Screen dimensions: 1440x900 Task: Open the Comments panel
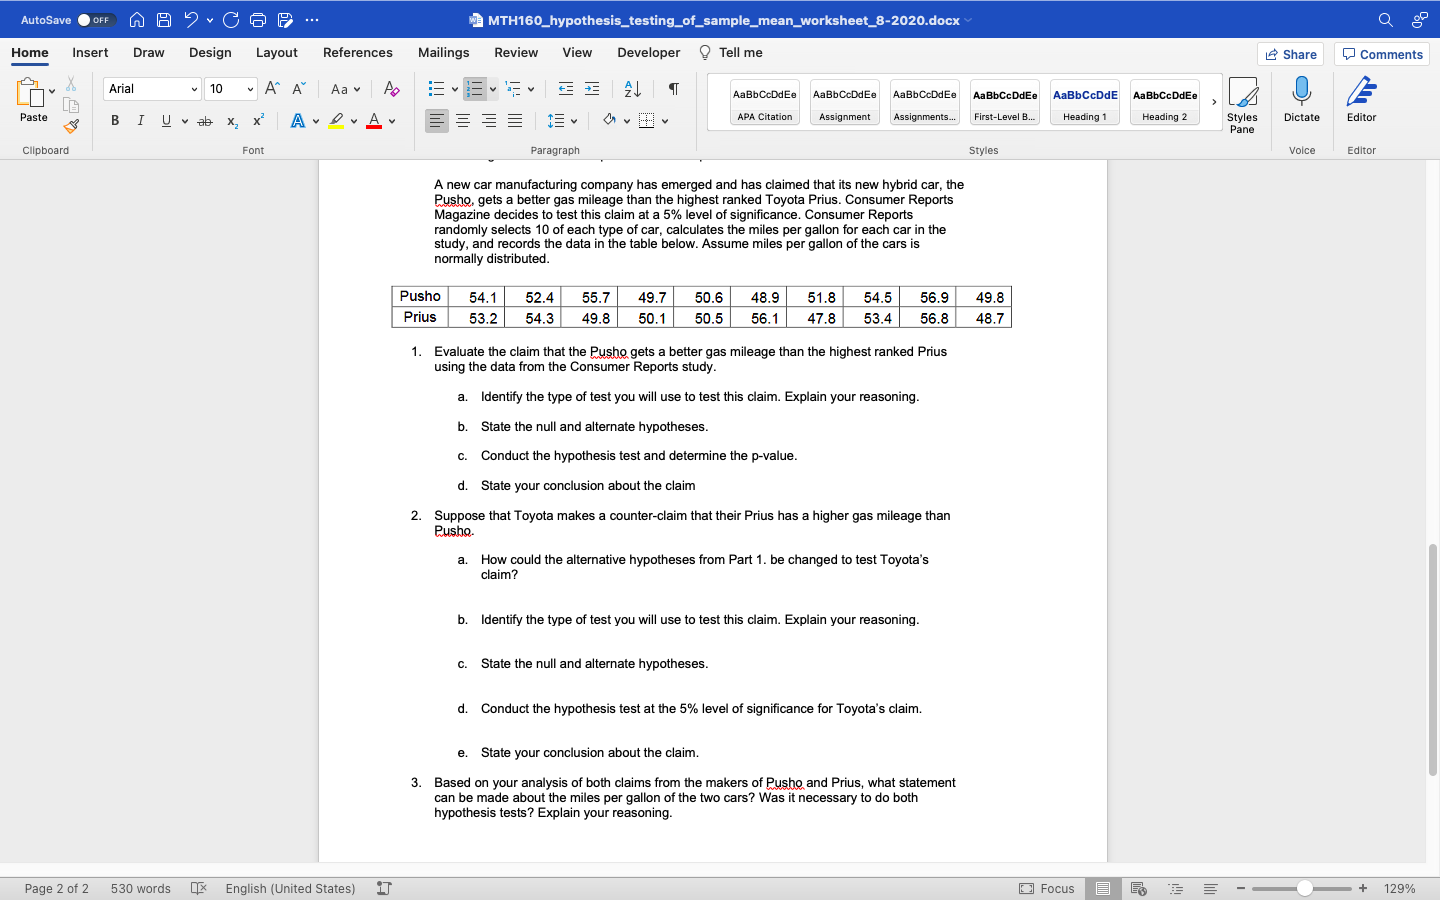point(1381,54)
